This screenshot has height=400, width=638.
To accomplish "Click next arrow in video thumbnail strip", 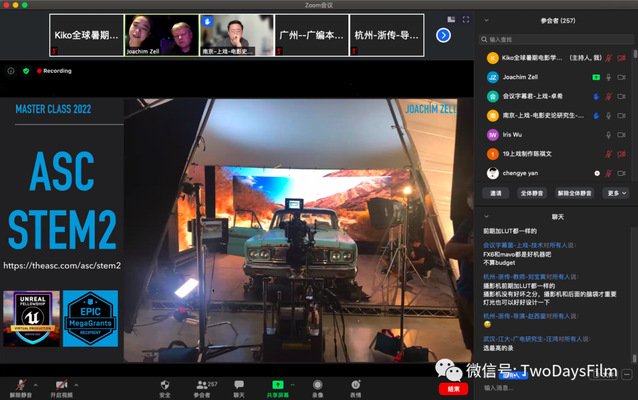I will (443, 35).
